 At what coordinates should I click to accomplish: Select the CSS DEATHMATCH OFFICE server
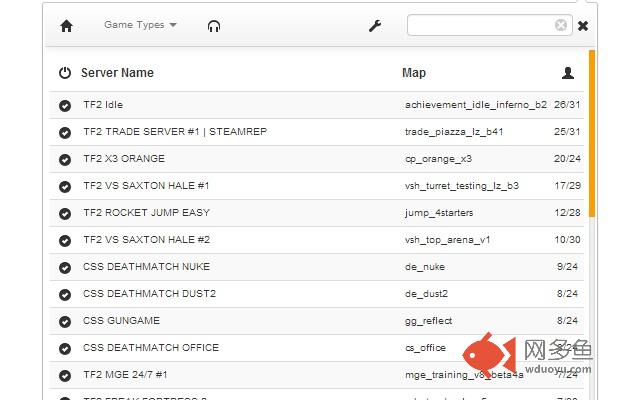(x=151, y=347)
